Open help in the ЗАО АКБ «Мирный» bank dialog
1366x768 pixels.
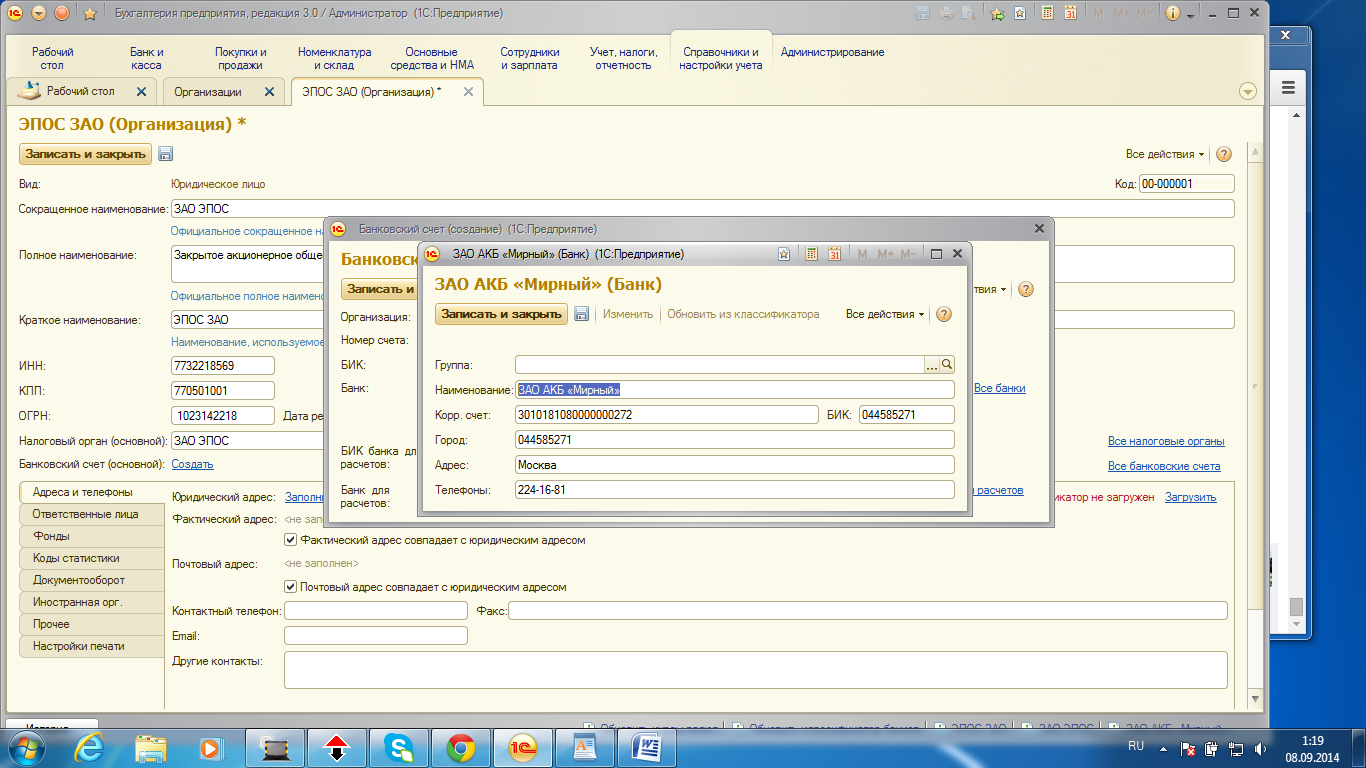(944, 314)
